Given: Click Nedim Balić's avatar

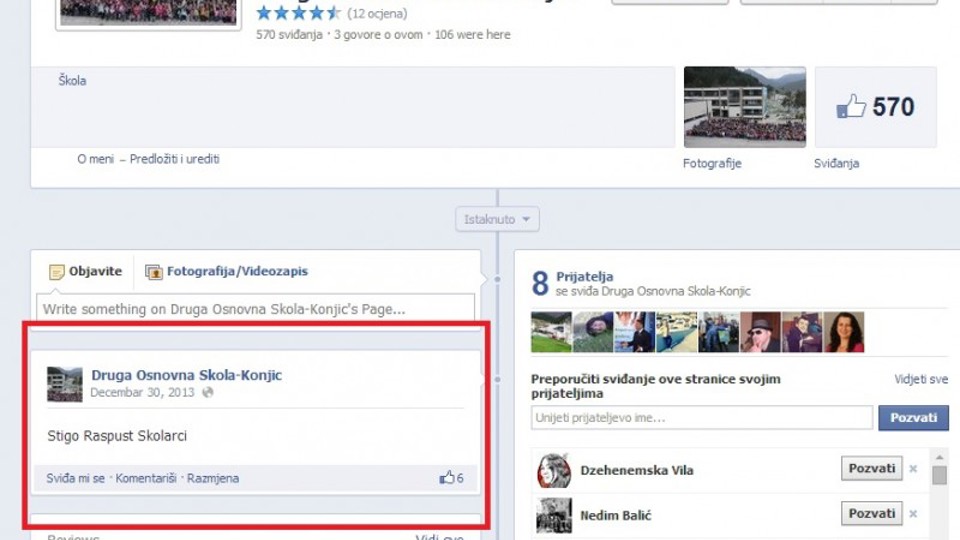Looking at the screenshot, I should pos(554,516).
